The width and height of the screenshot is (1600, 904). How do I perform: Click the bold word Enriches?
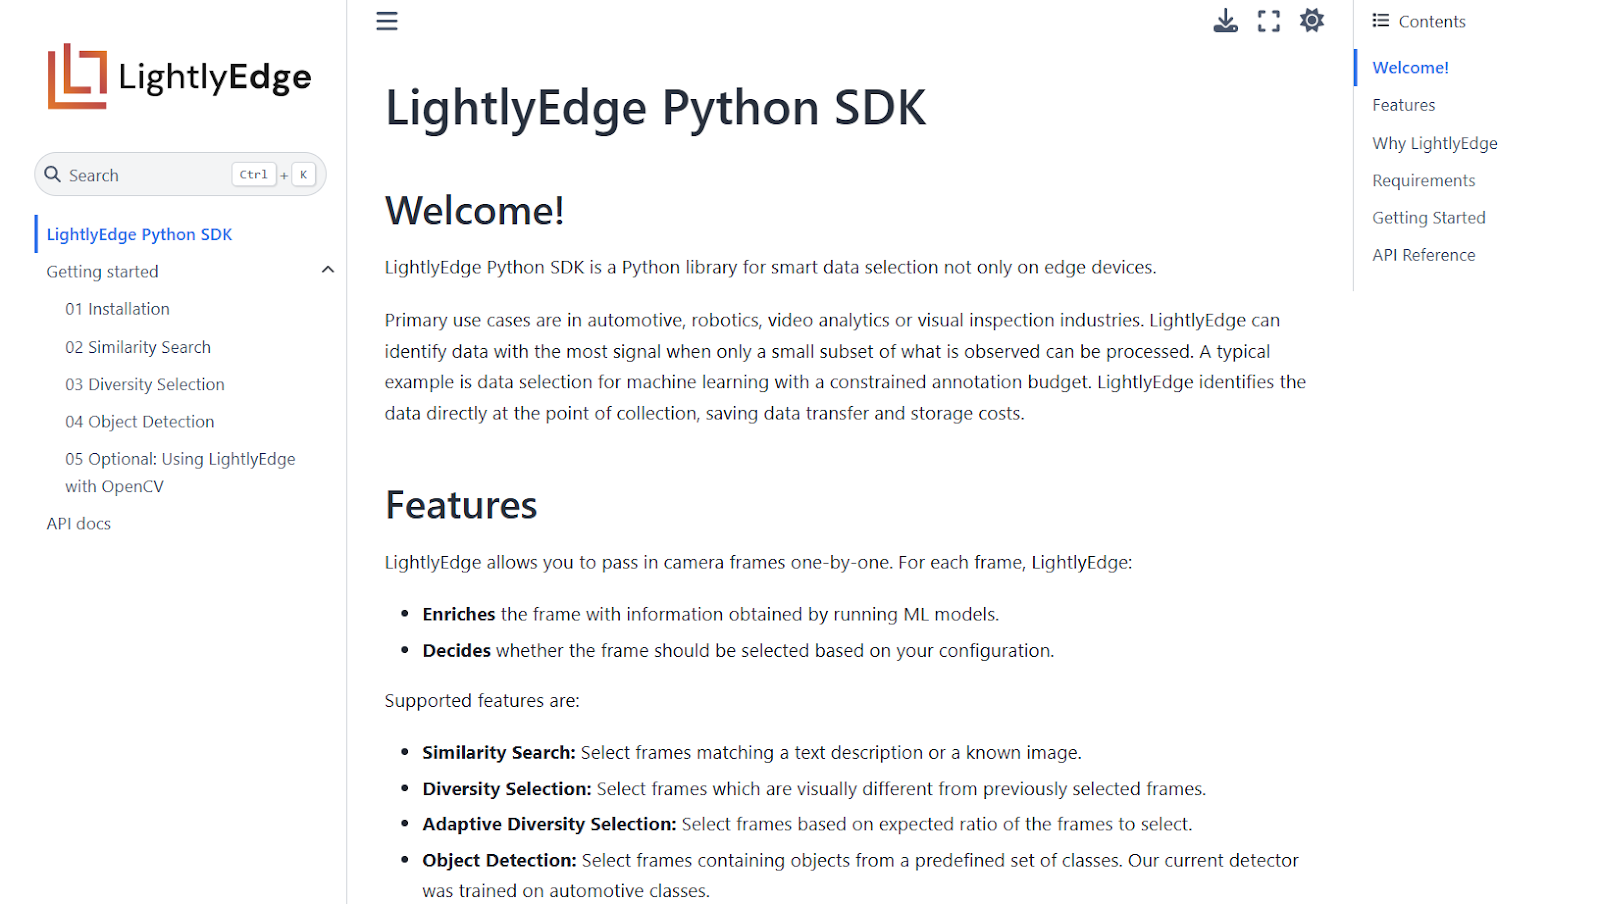click(x=459, y=614)
